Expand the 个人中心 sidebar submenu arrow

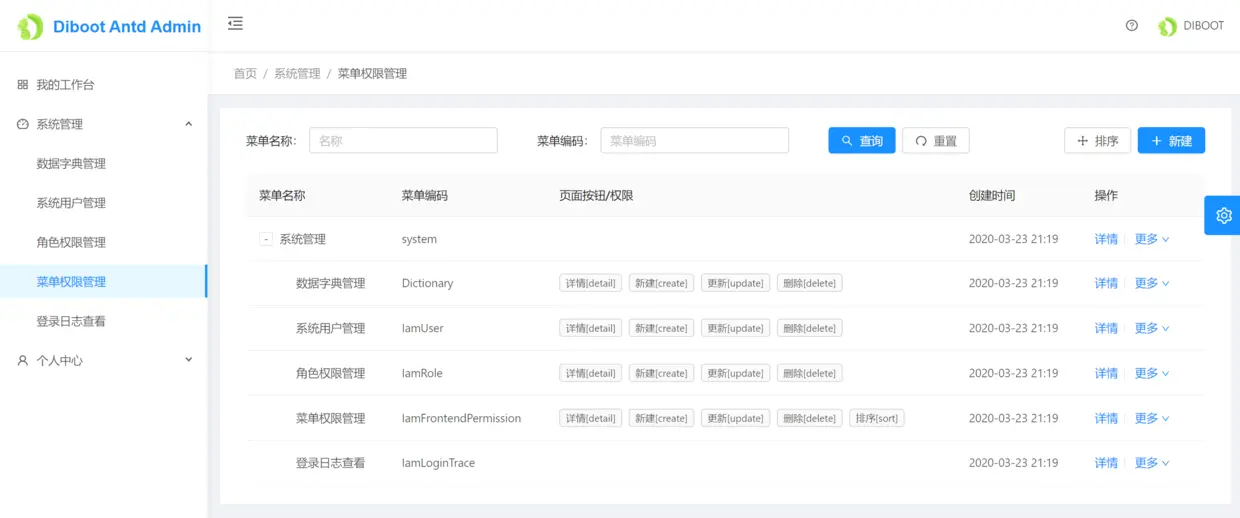click(189, 360)
